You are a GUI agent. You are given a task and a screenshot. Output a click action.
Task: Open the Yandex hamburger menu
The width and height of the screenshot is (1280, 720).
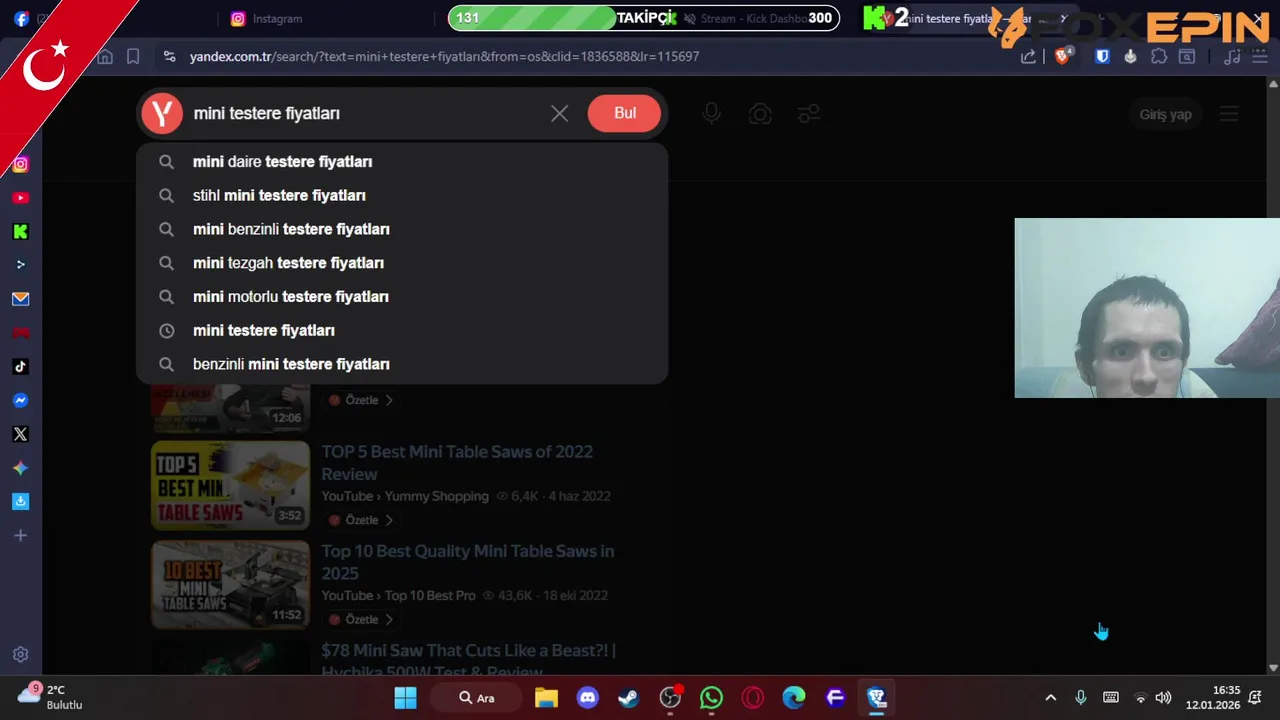click(x=1229, y=114)
